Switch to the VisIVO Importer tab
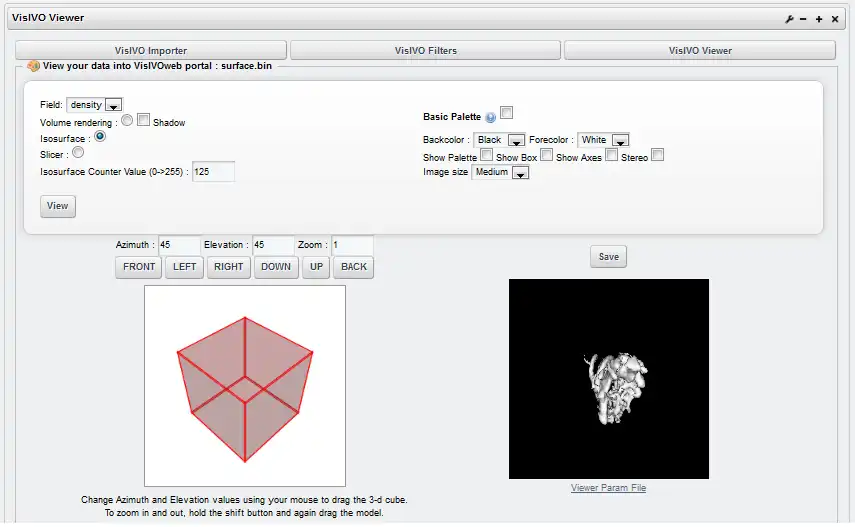Image resolution: width=855 pixels, height=527 pixels. pos(151,50)
